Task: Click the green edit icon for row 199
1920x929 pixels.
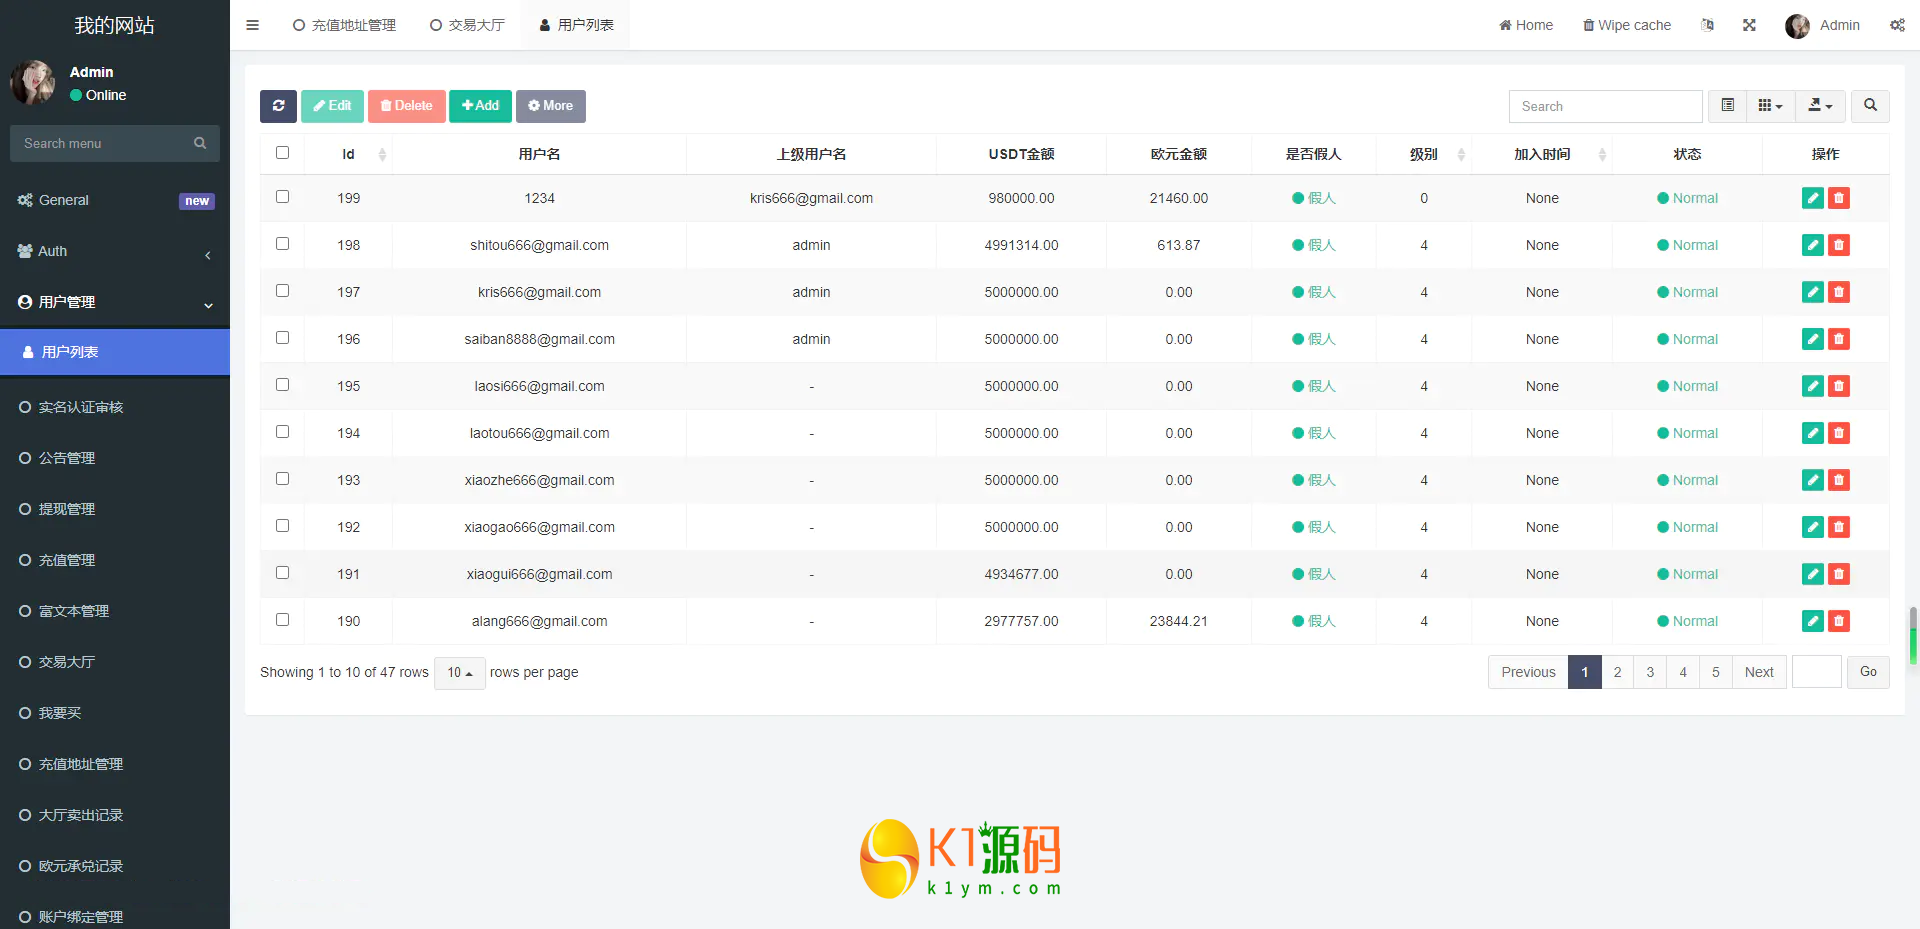Action: 1812,198
